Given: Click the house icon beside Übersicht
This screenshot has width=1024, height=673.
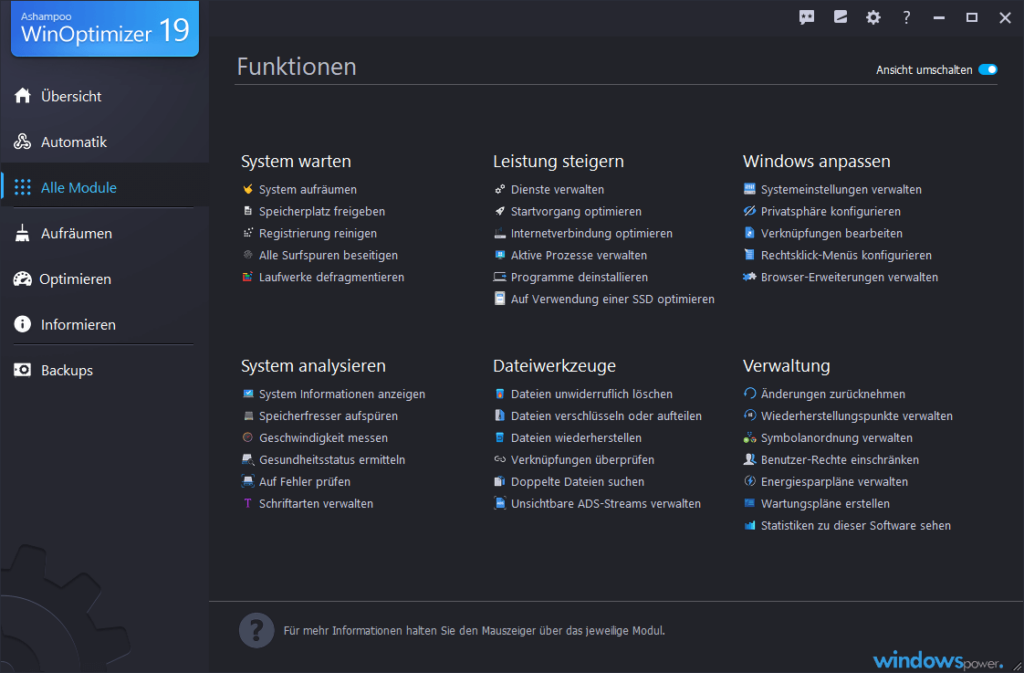Looking at the screenshot, I should pos(22,96).
